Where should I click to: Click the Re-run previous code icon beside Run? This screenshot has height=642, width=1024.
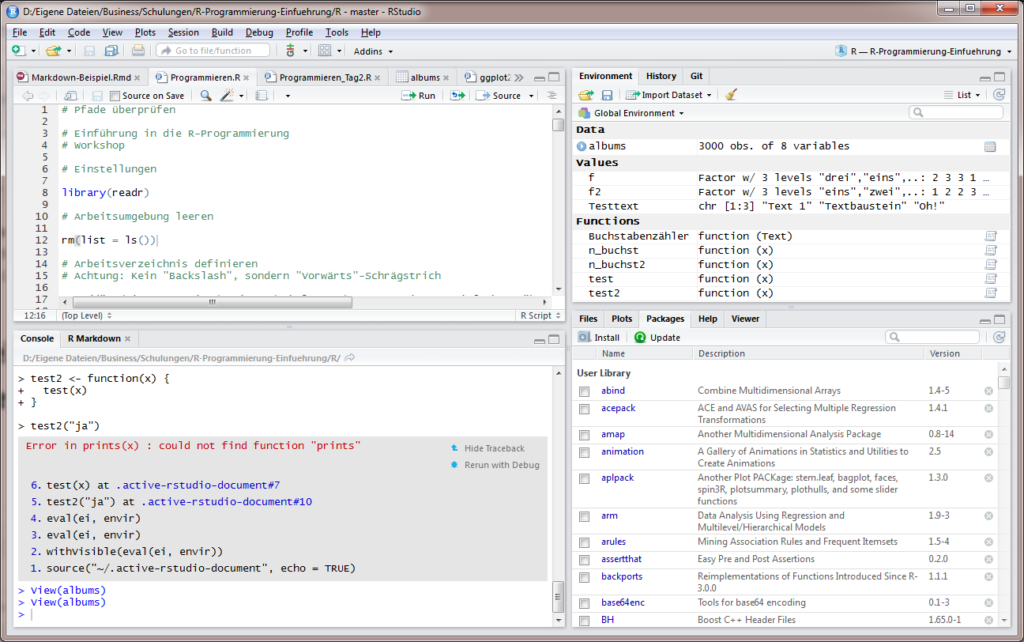pyautogui.click(x=457, y=95)
